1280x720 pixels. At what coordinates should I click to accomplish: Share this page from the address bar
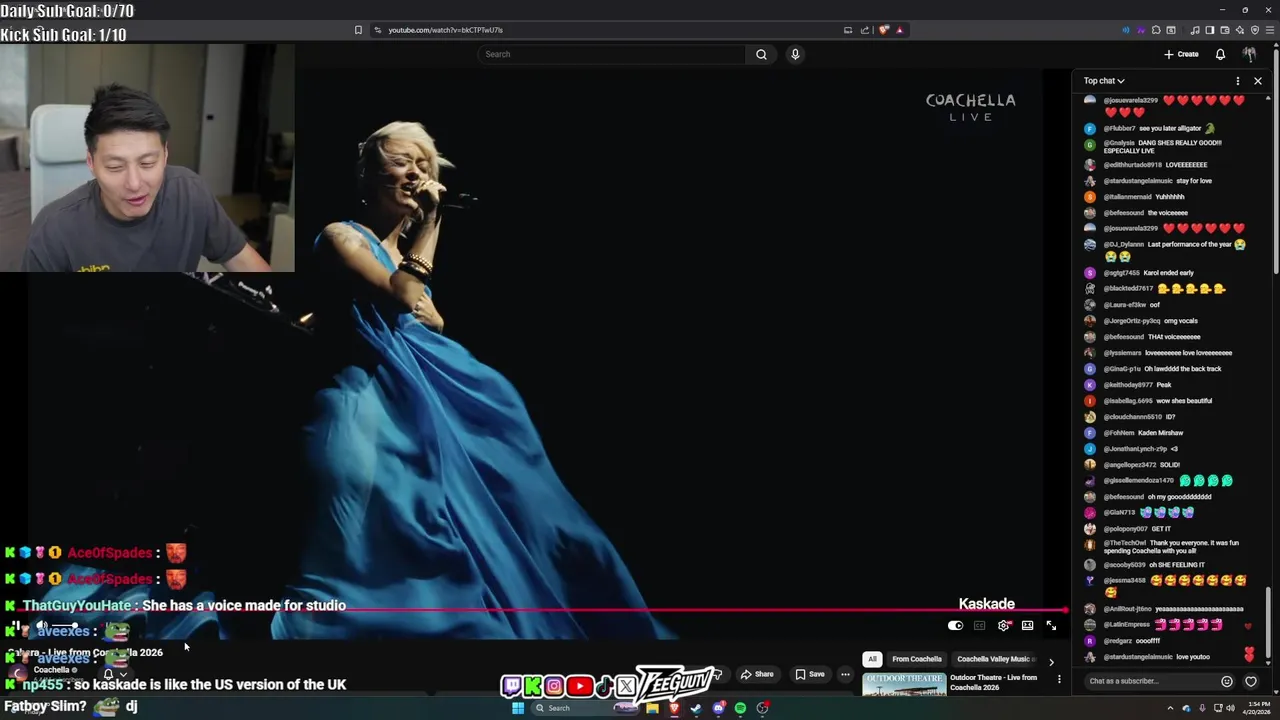pos(865,30)
